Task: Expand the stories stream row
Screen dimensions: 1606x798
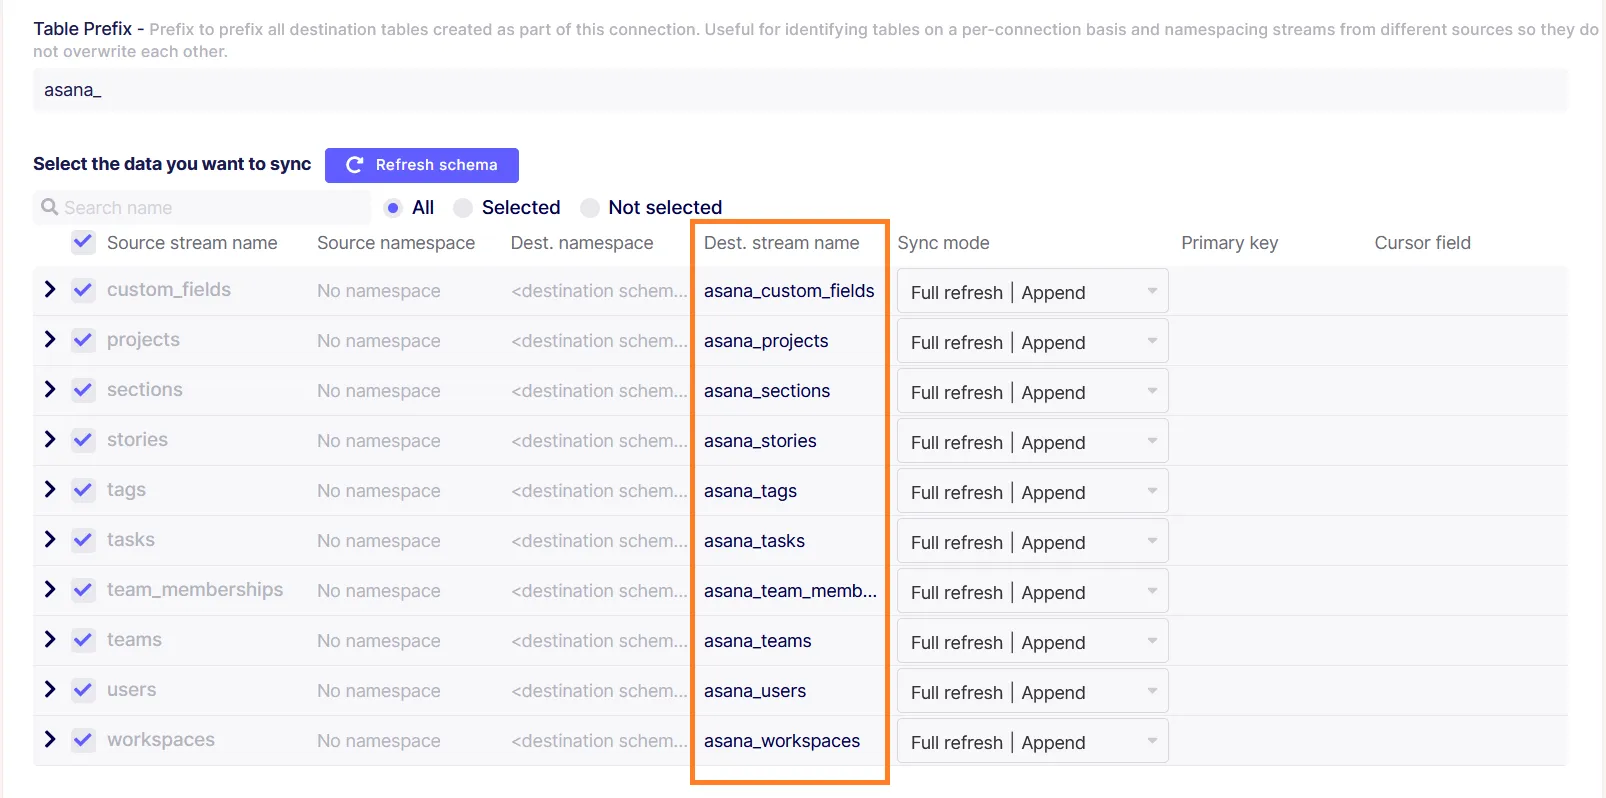Action: point(50,439)
